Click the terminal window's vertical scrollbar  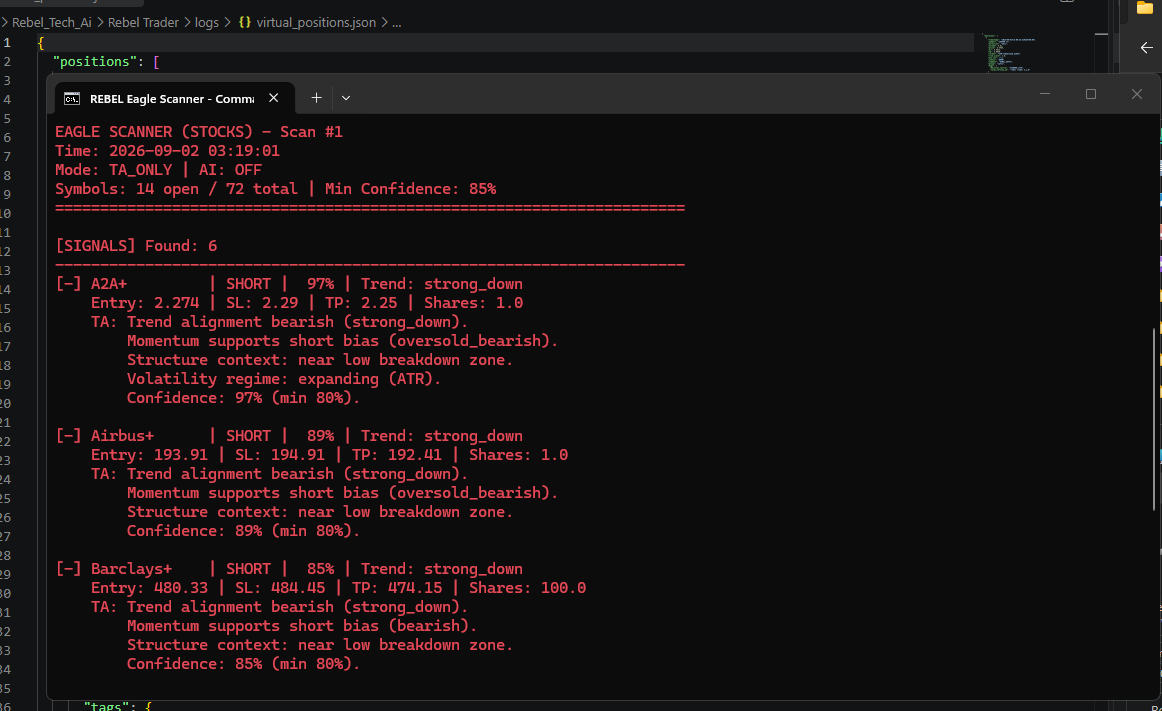click(x=1155, y=420)
